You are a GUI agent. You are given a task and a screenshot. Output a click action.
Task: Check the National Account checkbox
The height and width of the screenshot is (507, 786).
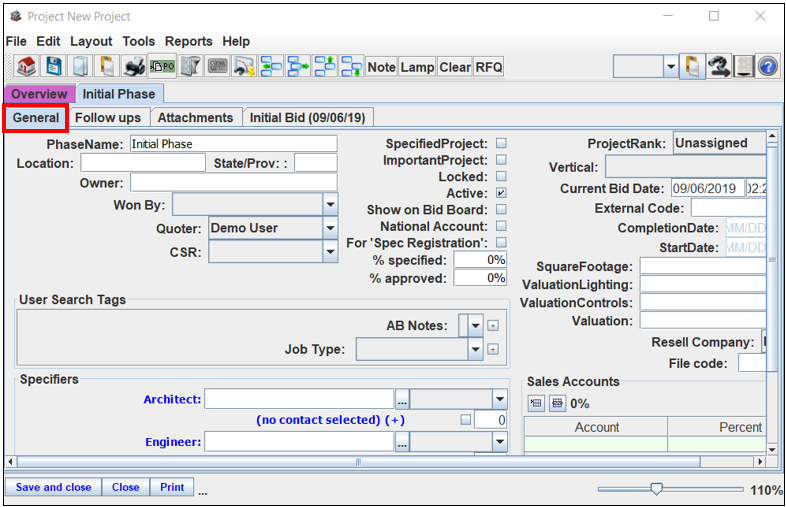click(501, 226)
